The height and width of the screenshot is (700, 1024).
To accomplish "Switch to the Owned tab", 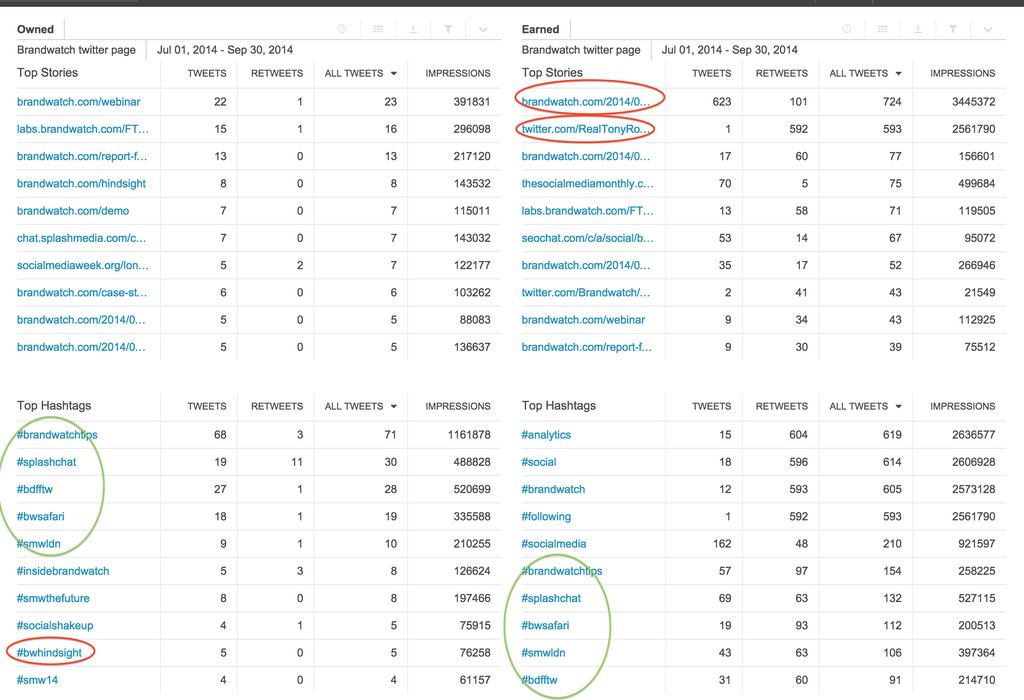I will (x=35, y=29).
